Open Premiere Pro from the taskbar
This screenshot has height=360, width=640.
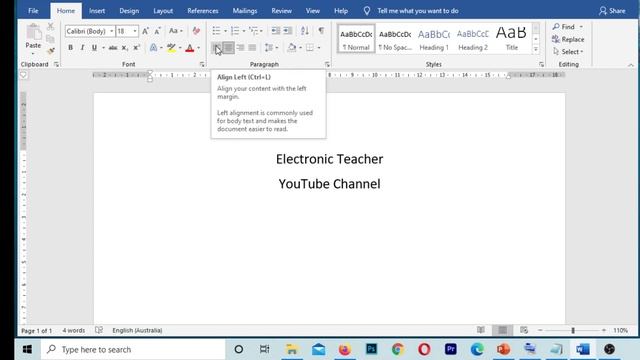(x=451, y=349)
